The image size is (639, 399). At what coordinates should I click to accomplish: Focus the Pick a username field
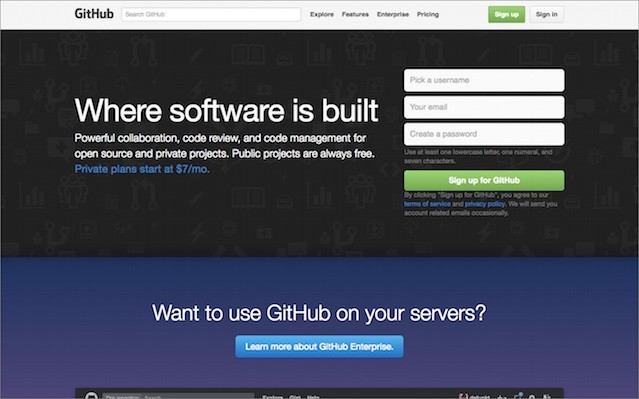pos(484,80)
